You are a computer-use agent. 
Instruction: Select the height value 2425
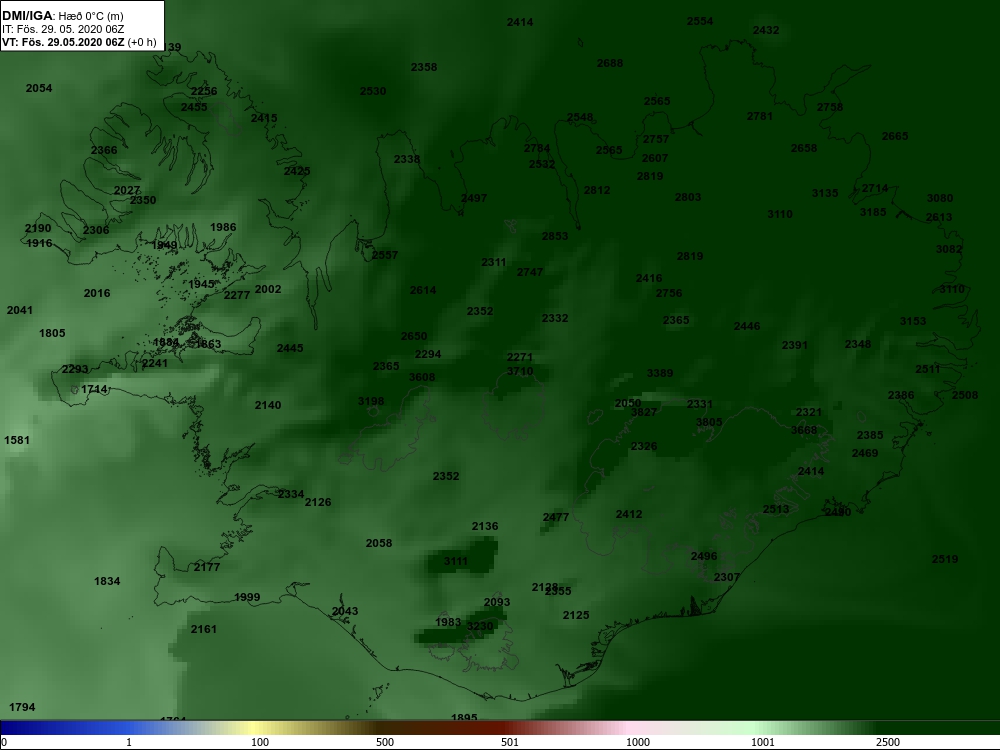pyautogui.click(x=297, y=171)
